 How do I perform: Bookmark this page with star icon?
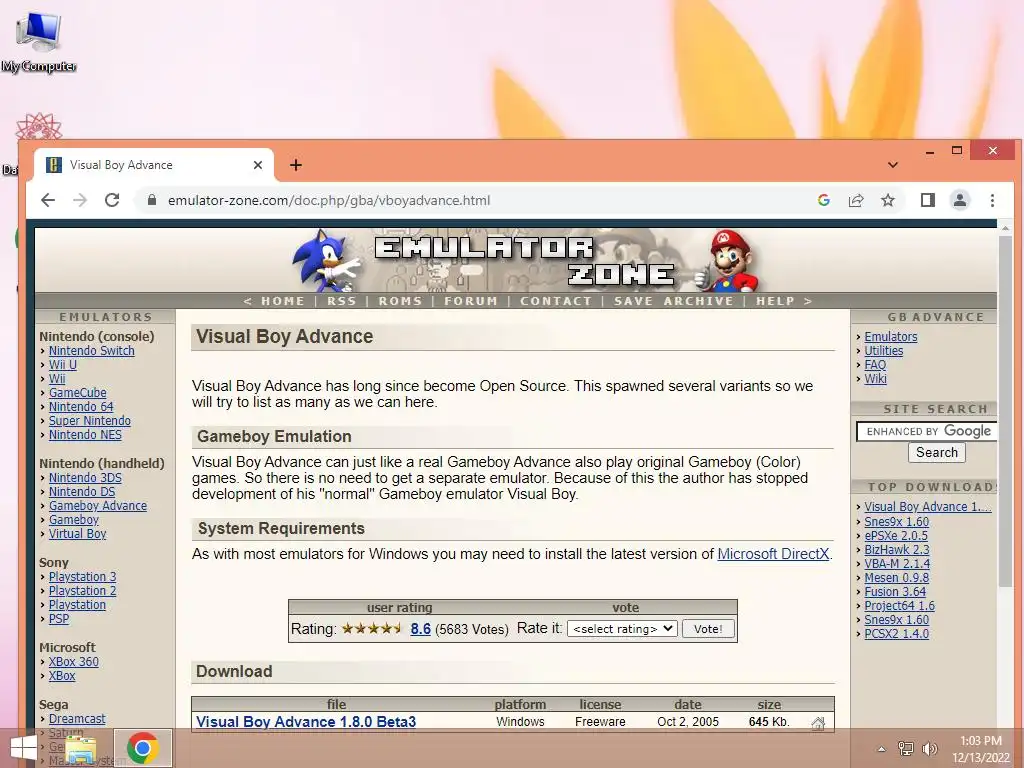[x=888, y=200]
